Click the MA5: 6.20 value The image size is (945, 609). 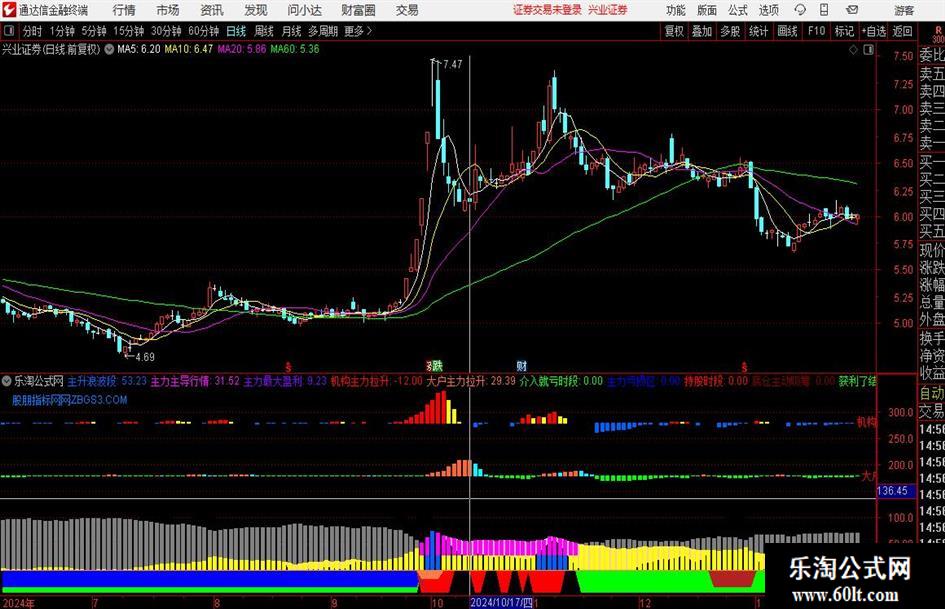click(x=139, y=49)
